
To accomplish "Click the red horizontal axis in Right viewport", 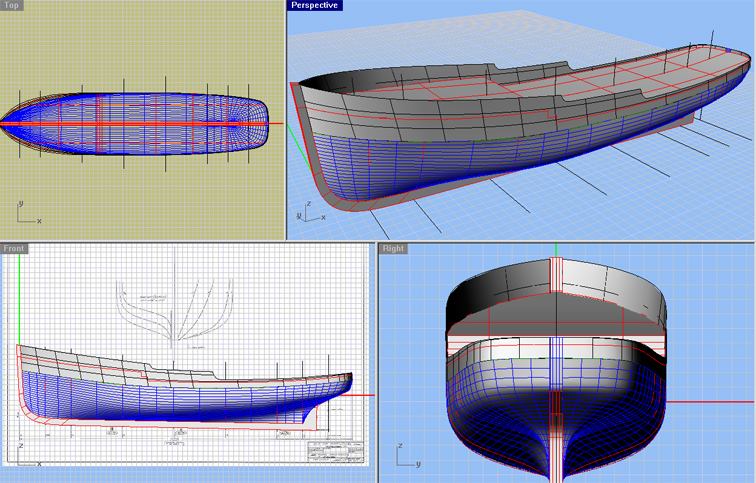I will pos(710,401).
